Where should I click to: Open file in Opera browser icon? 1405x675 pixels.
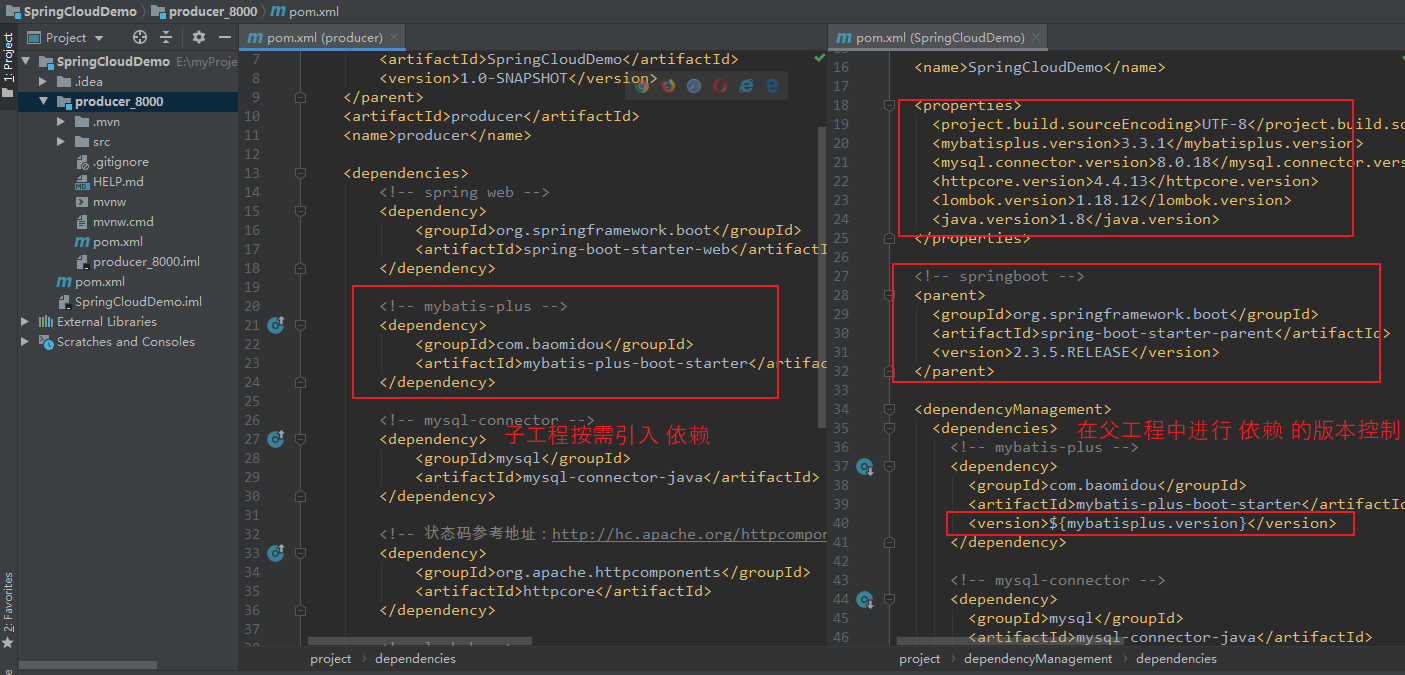720,86
